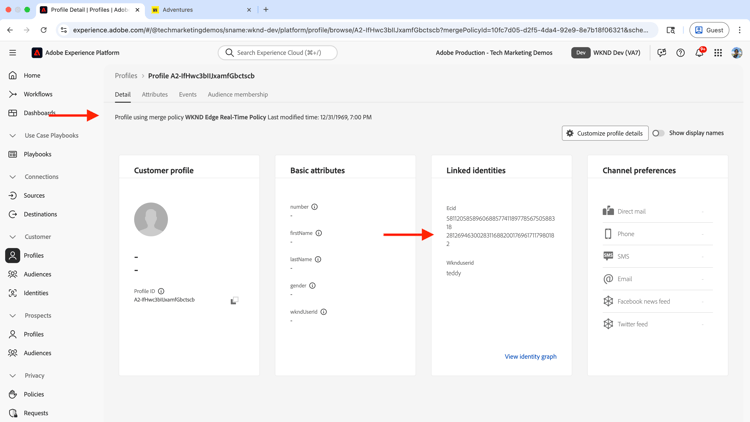Open the WKND Dev sandbox switcher

coord(606,53)
